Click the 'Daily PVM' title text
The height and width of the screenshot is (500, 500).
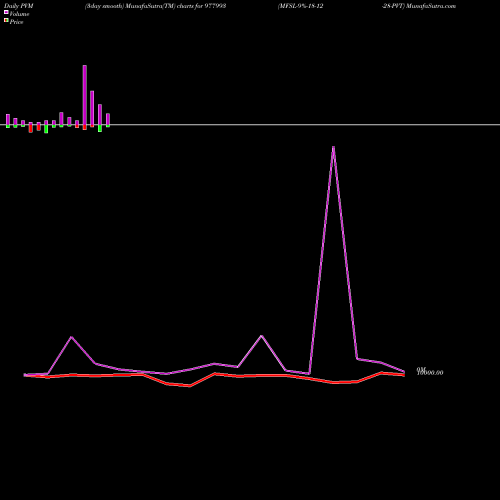tap(19, 6)
